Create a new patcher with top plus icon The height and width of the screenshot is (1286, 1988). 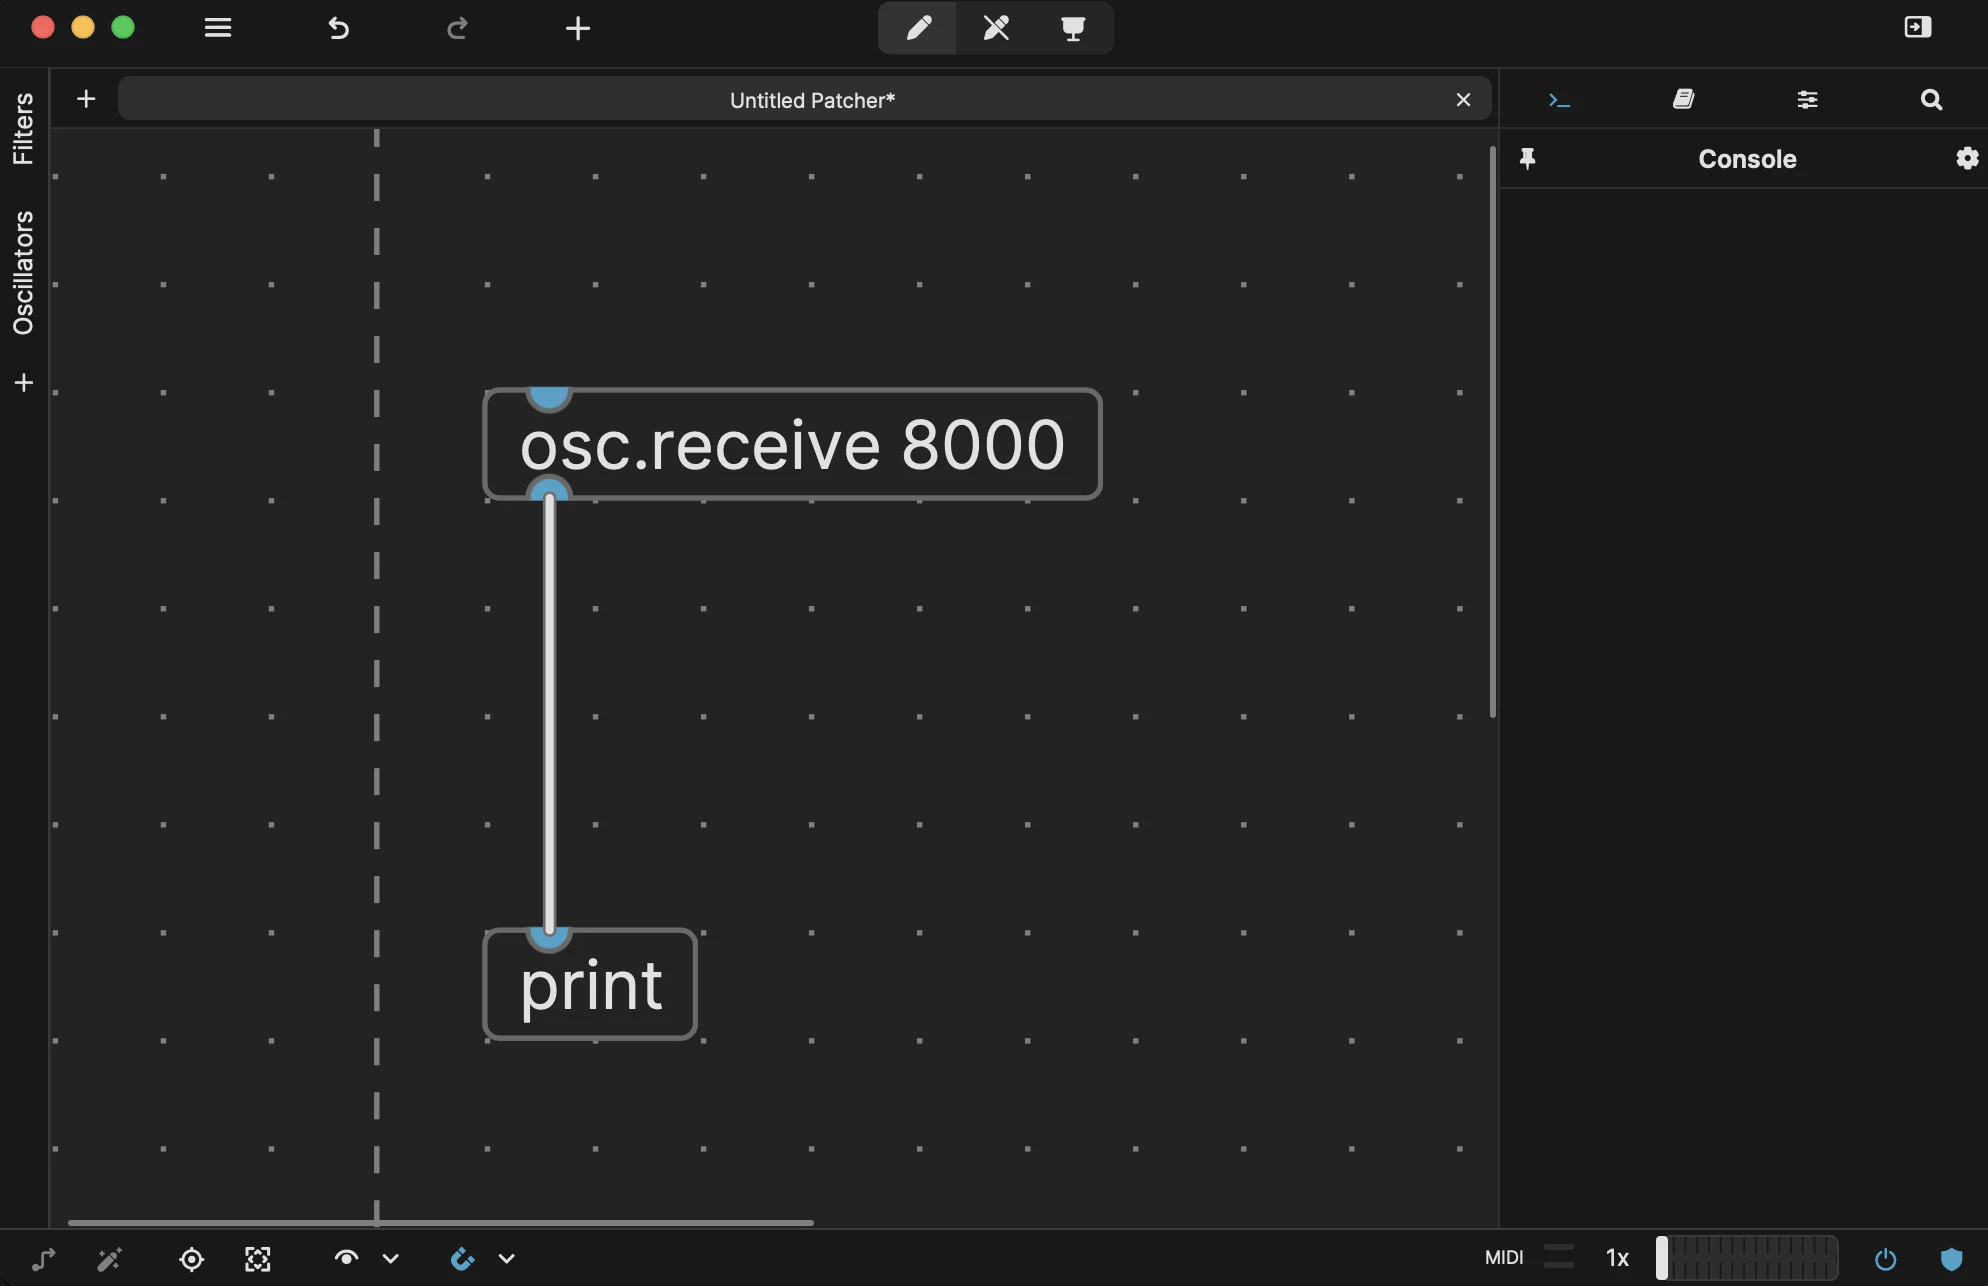pos(578,28)
